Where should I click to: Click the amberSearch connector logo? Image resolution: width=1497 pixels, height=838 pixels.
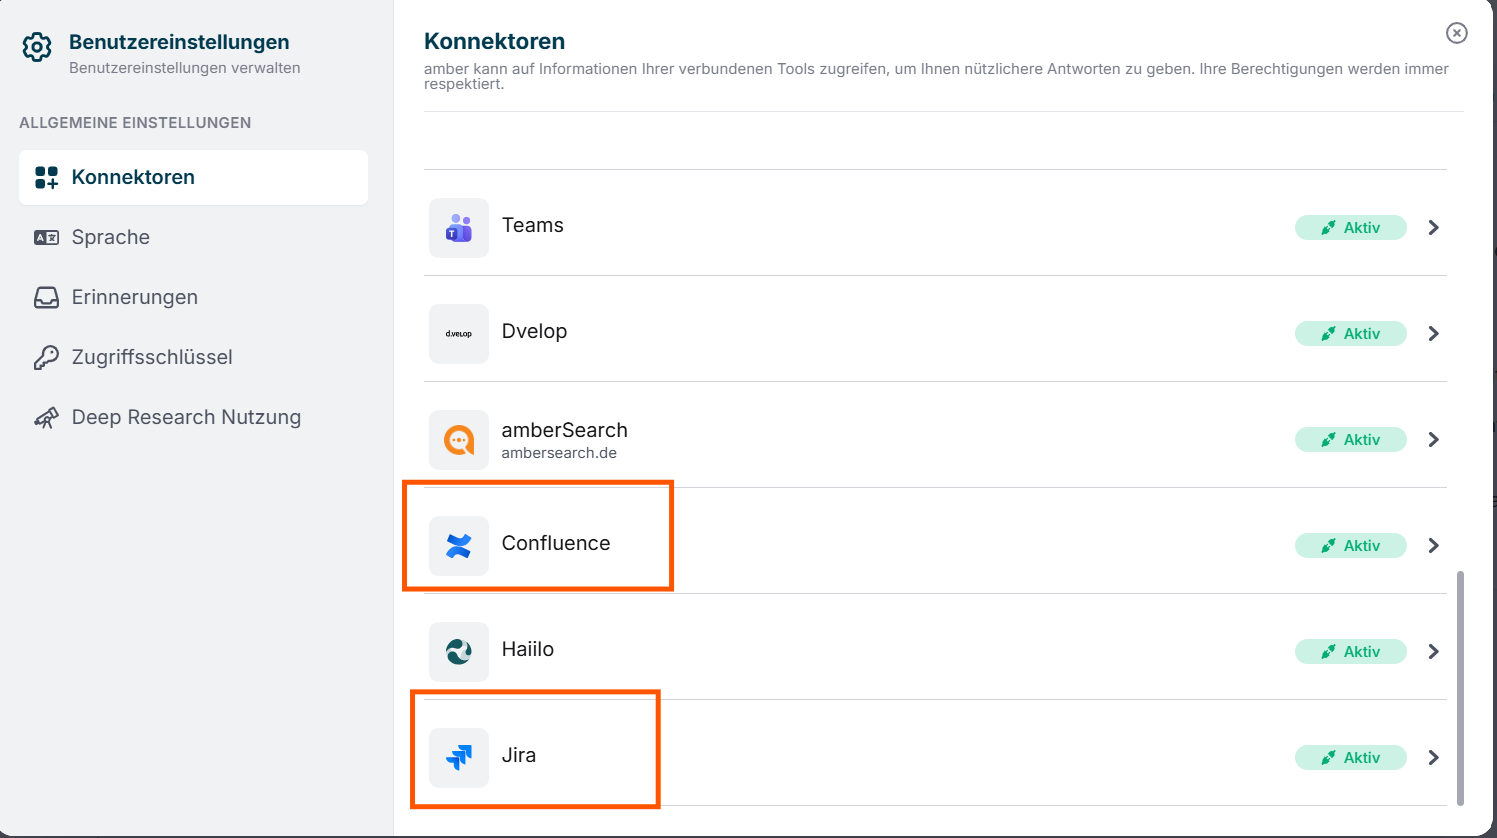tap(459, 440)
